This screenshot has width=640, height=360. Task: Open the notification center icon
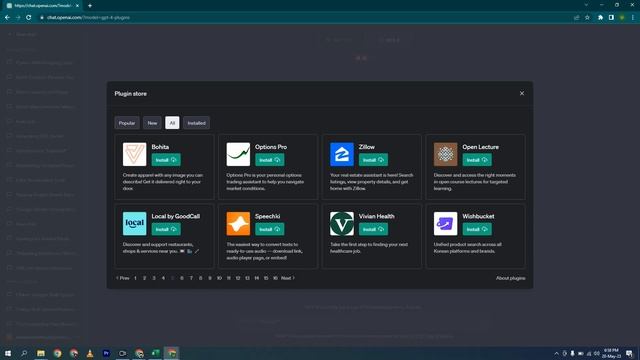tap(629, 353)
